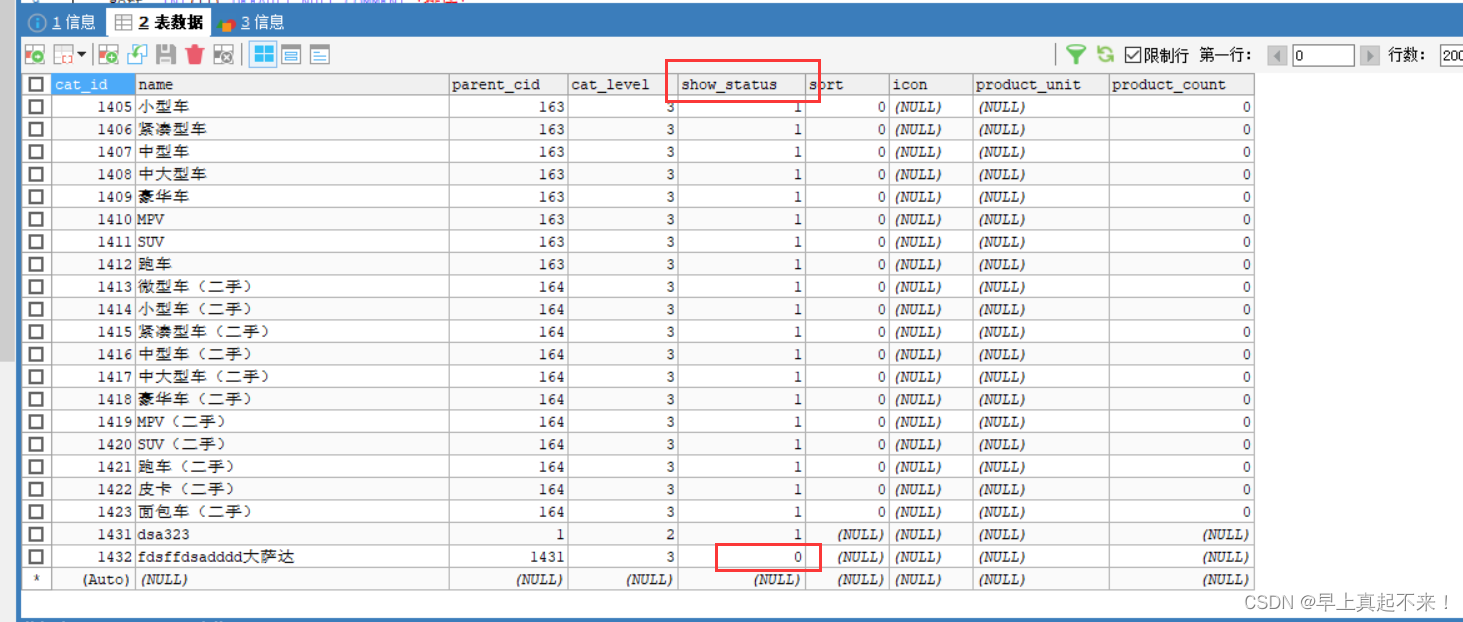
Task: Select the name cell fdsffdsadddd大萨达
Action: (292, 557)
